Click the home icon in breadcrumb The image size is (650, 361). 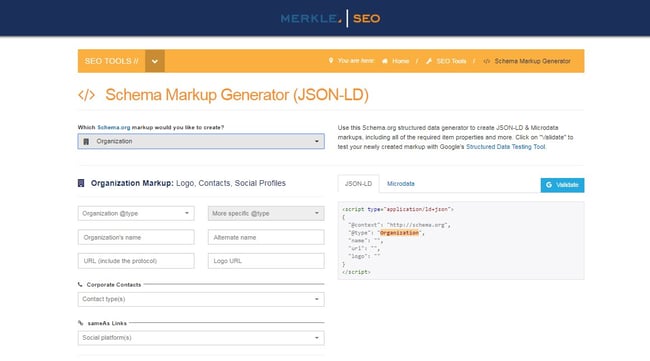click(385, 61)
